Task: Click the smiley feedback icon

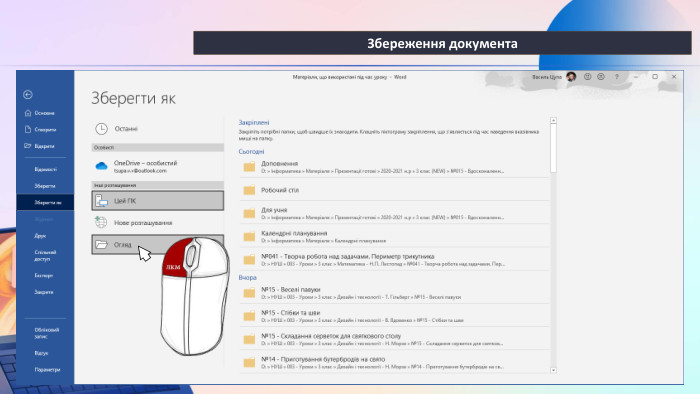Action: pos(588,77)
